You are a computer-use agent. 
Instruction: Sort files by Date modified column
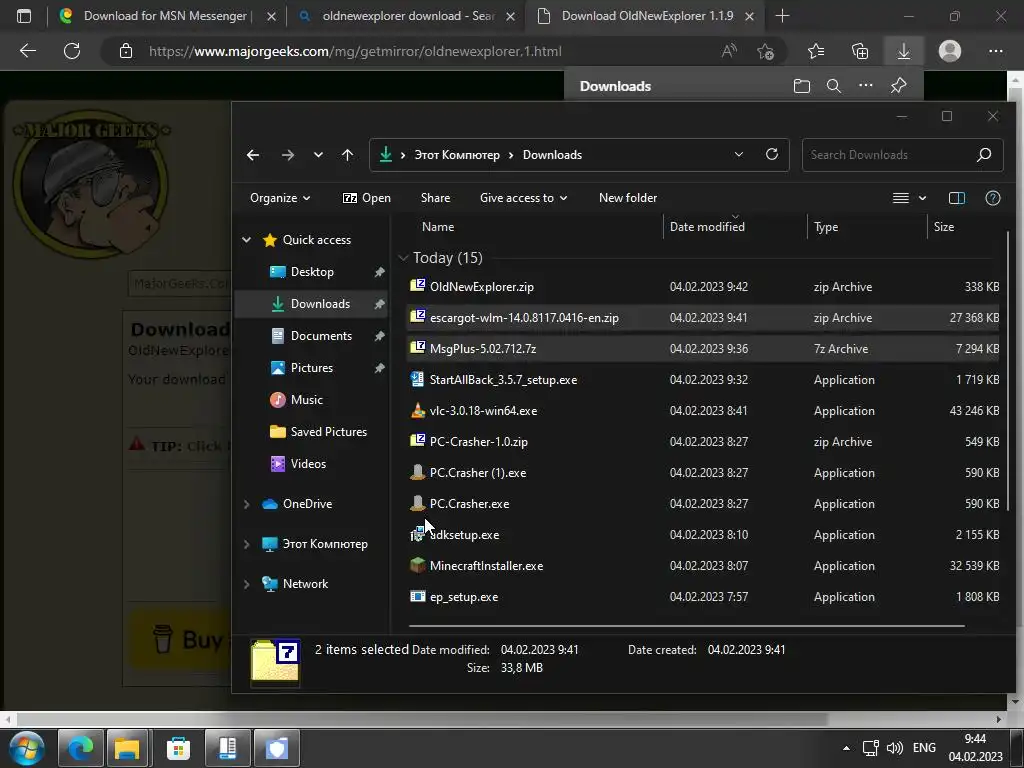point(707,227)
